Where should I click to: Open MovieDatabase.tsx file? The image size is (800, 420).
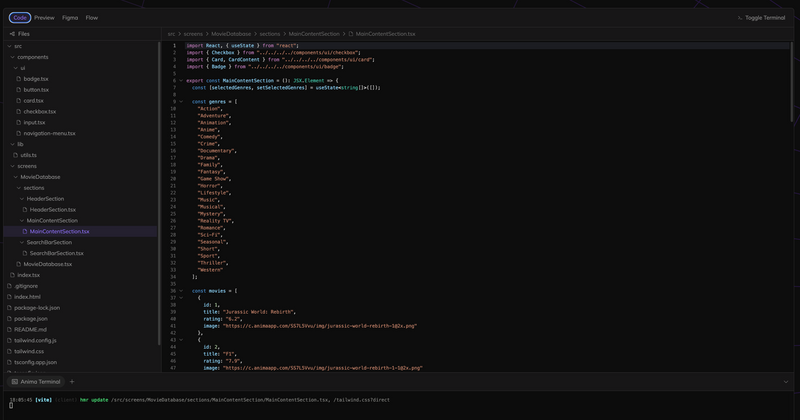pyautogui.click(x=47, y=264)
